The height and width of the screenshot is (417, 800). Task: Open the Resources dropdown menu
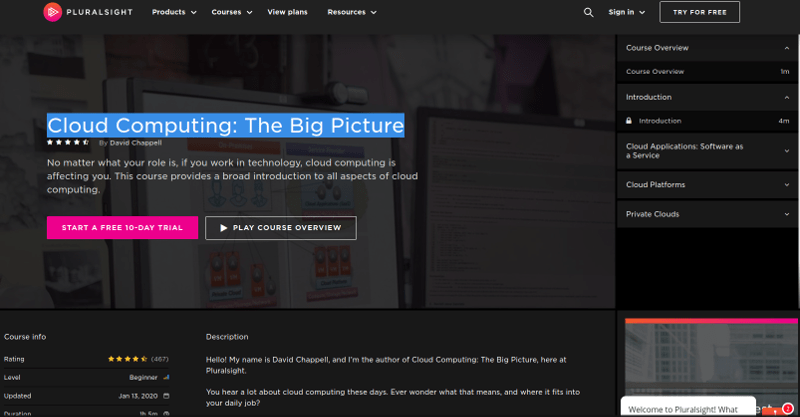pyautogui.click(x=352, y=12)
